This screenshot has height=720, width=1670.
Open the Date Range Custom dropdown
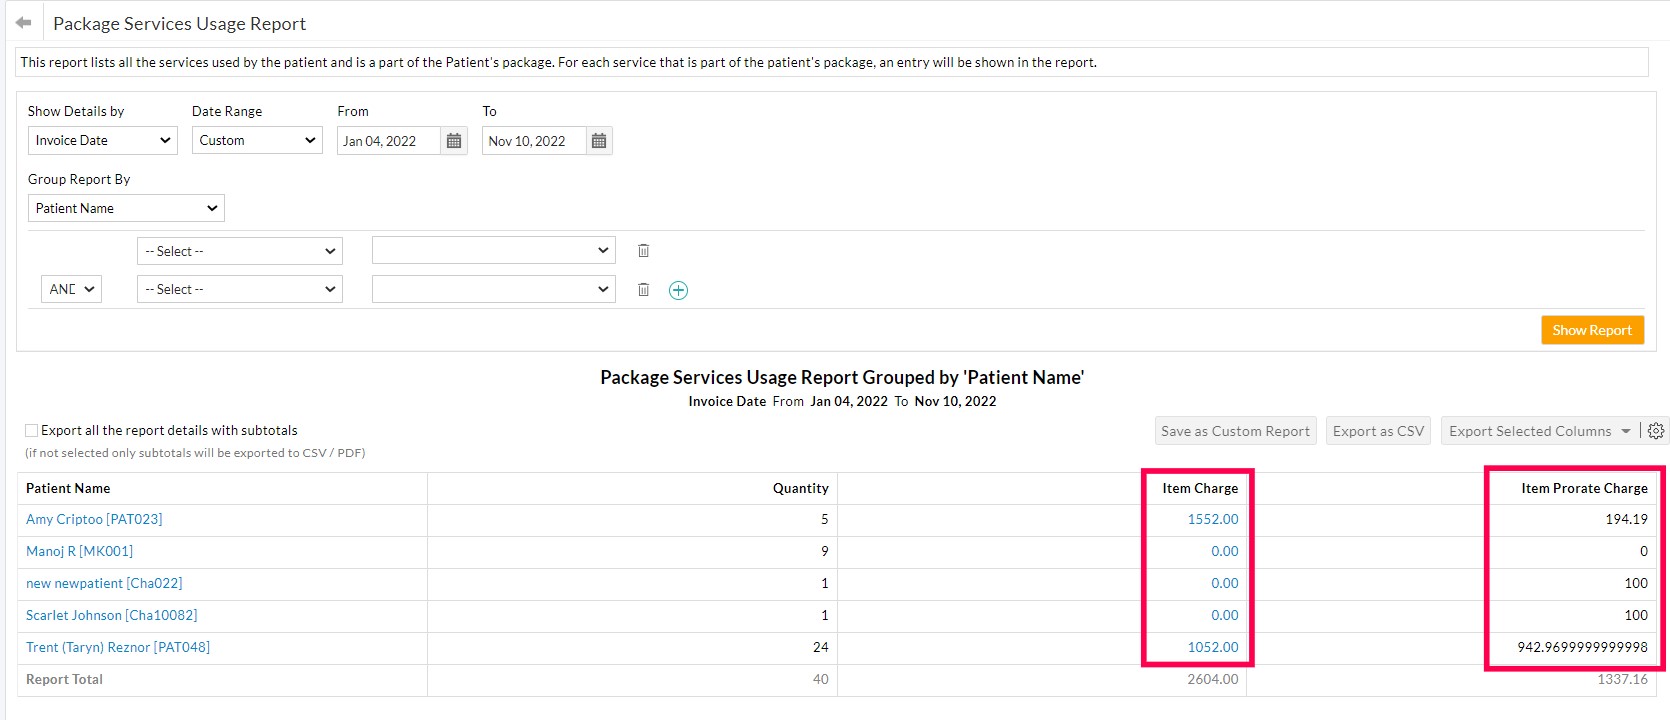point(257,140)
